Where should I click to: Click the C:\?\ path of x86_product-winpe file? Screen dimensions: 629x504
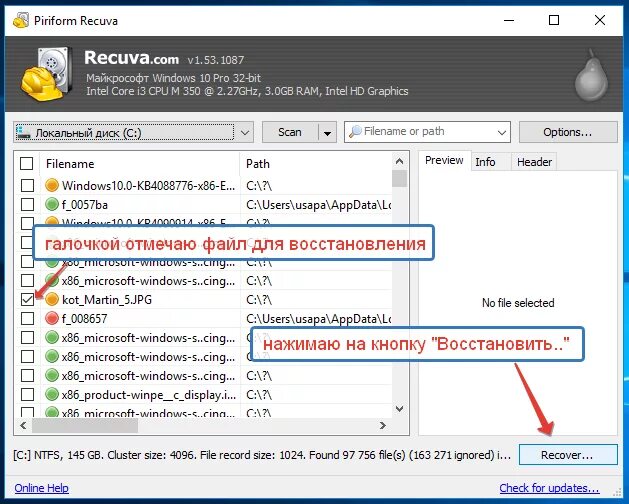click(x=259, y=395)
